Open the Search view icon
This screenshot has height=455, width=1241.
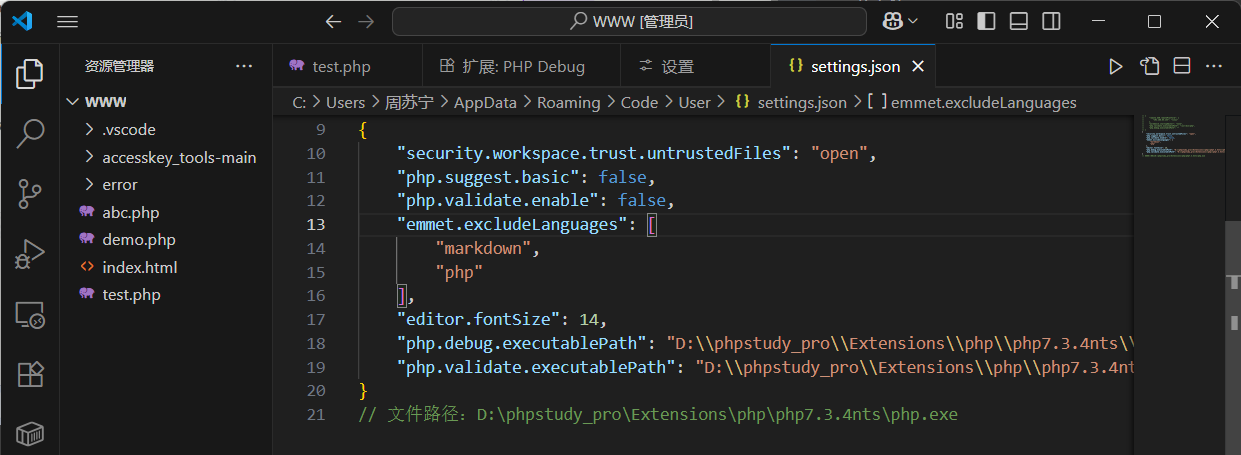pos(30,133)
